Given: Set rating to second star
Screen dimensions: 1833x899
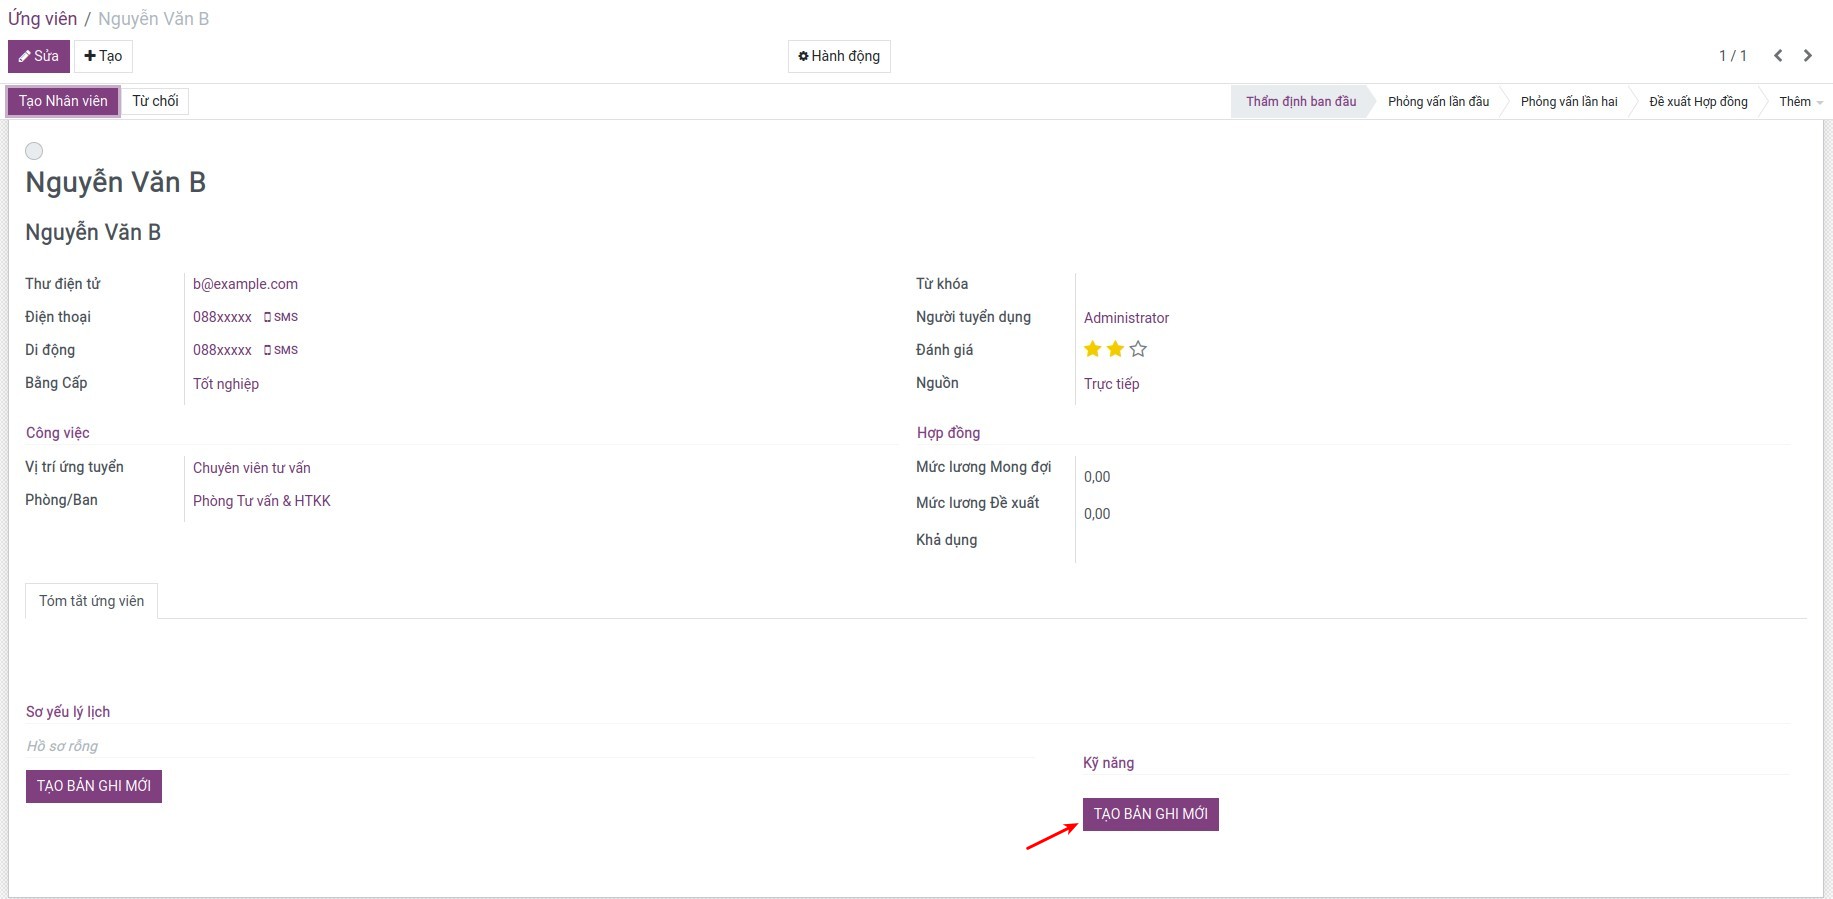Looking at the screenshot, I should tap(1115, 349).
